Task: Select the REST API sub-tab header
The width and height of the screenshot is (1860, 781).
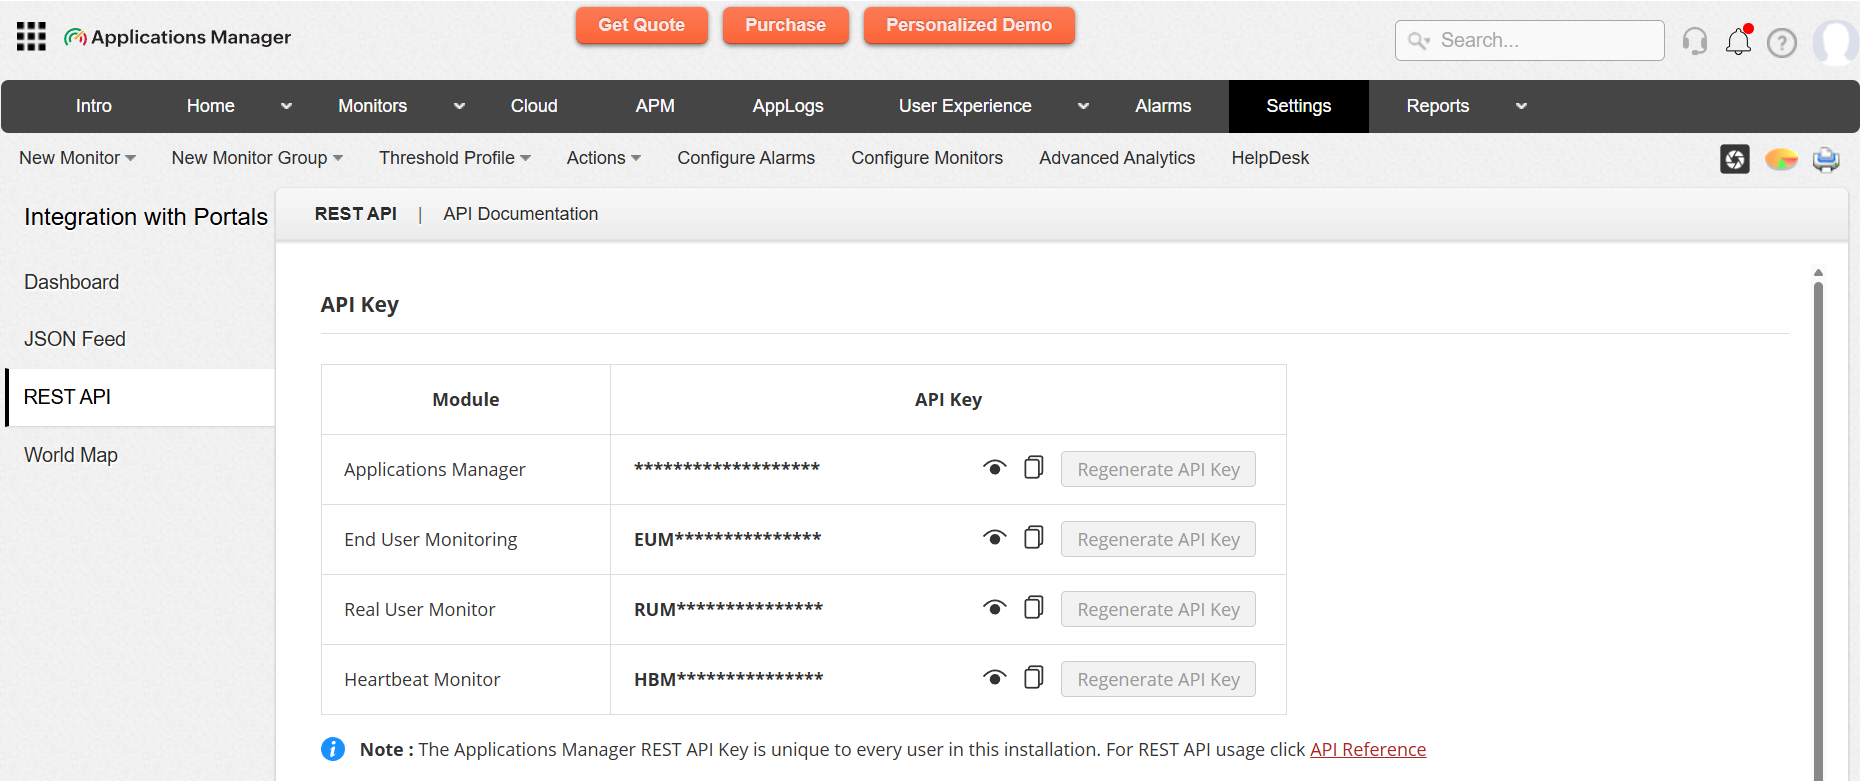Action: click(356, 214)
